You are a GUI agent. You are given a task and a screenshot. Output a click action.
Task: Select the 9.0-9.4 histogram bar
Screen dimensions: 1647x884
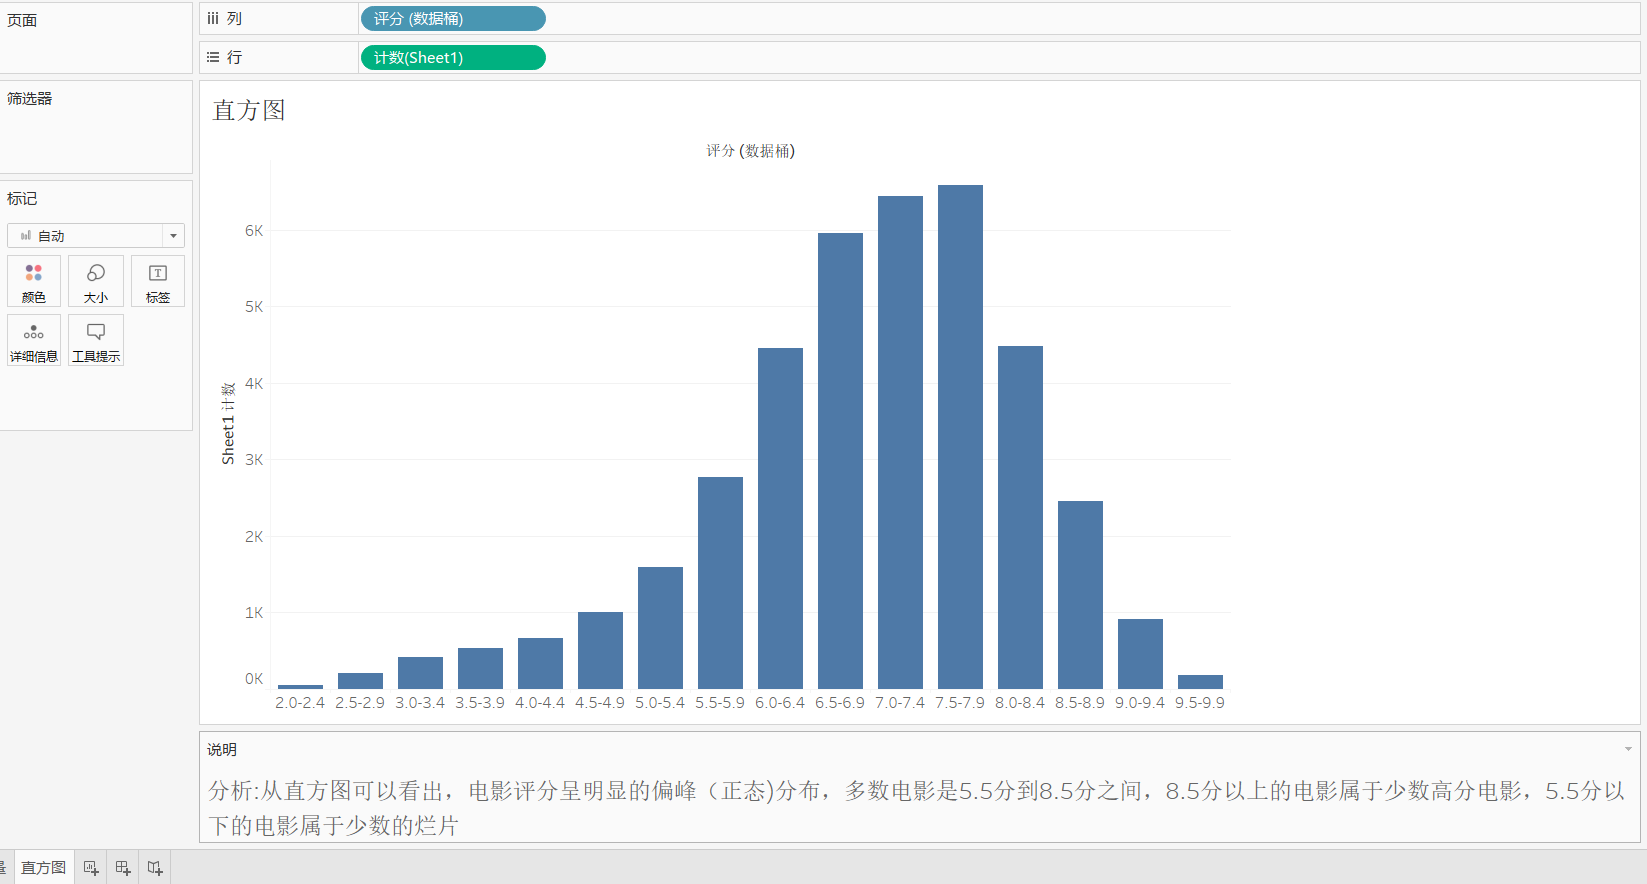[x=1140, y=654]
